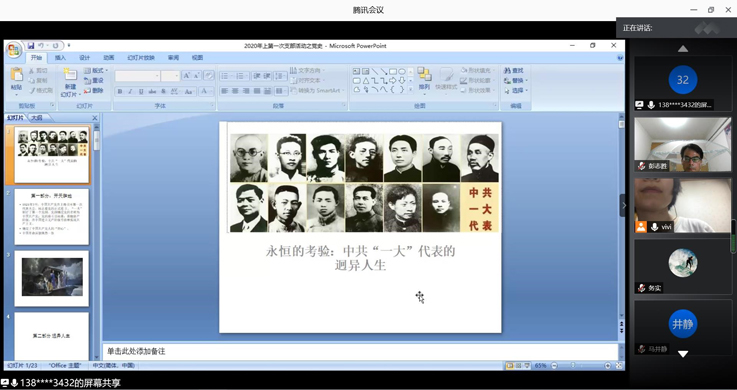Open the font name combo box
This screenshot has height=390, width=737.
click(x=137, y=76)
